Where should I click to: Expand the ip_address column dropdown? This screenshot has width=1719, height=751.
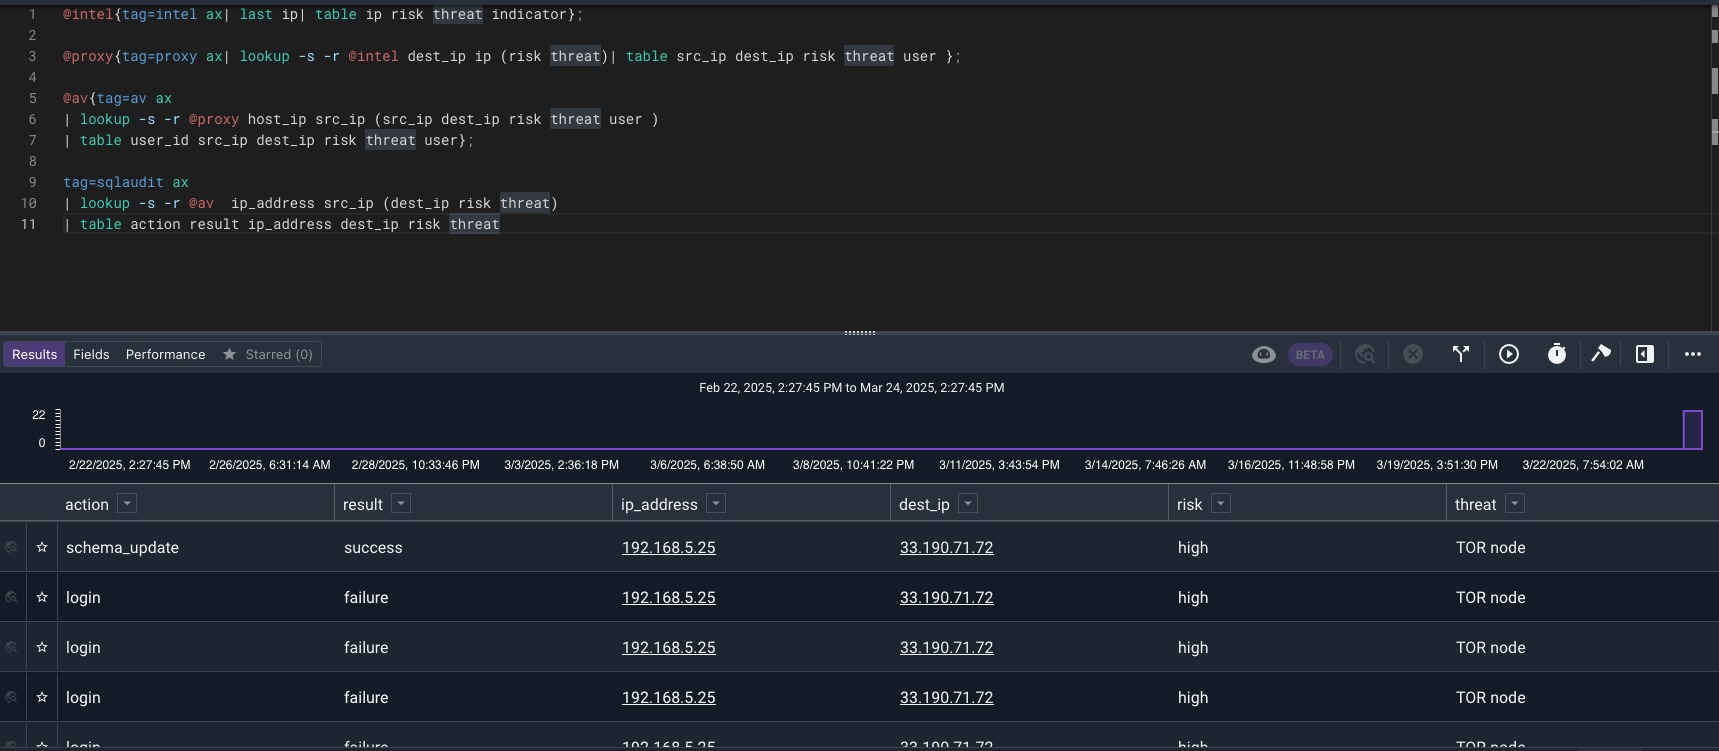(716, 503)
